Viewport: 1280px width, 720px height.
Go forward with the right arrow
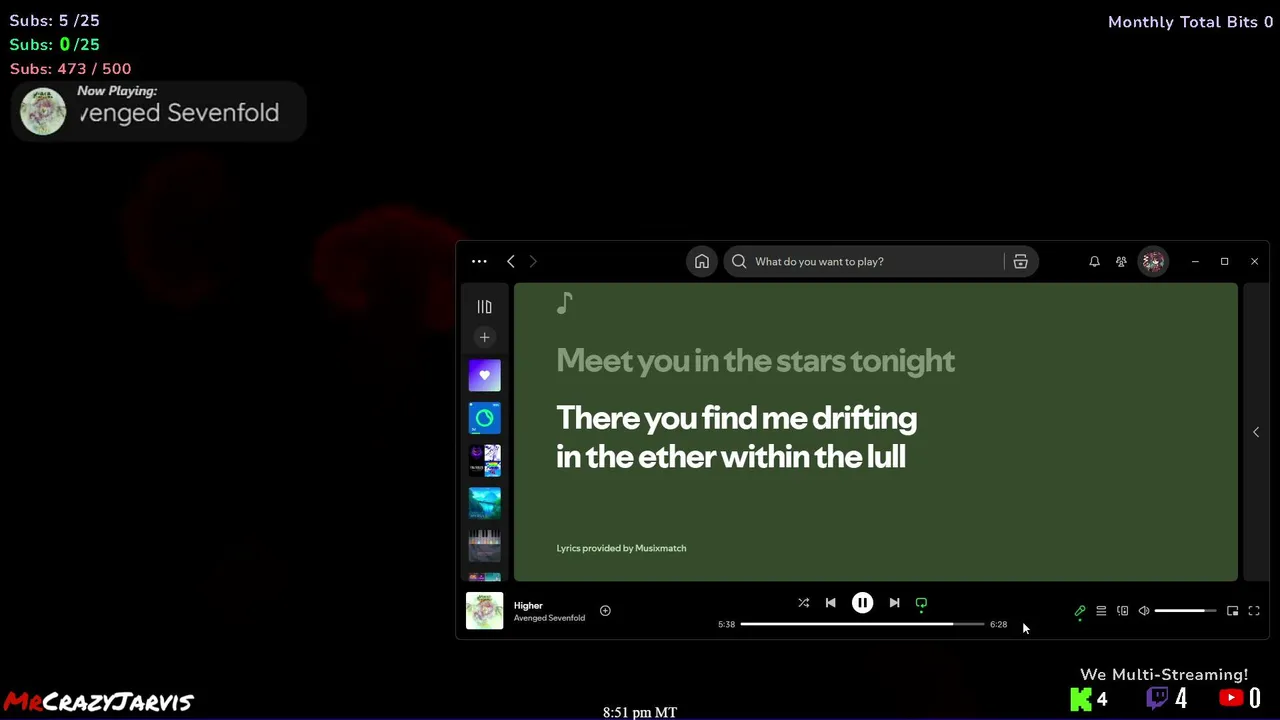coord(533,262)
